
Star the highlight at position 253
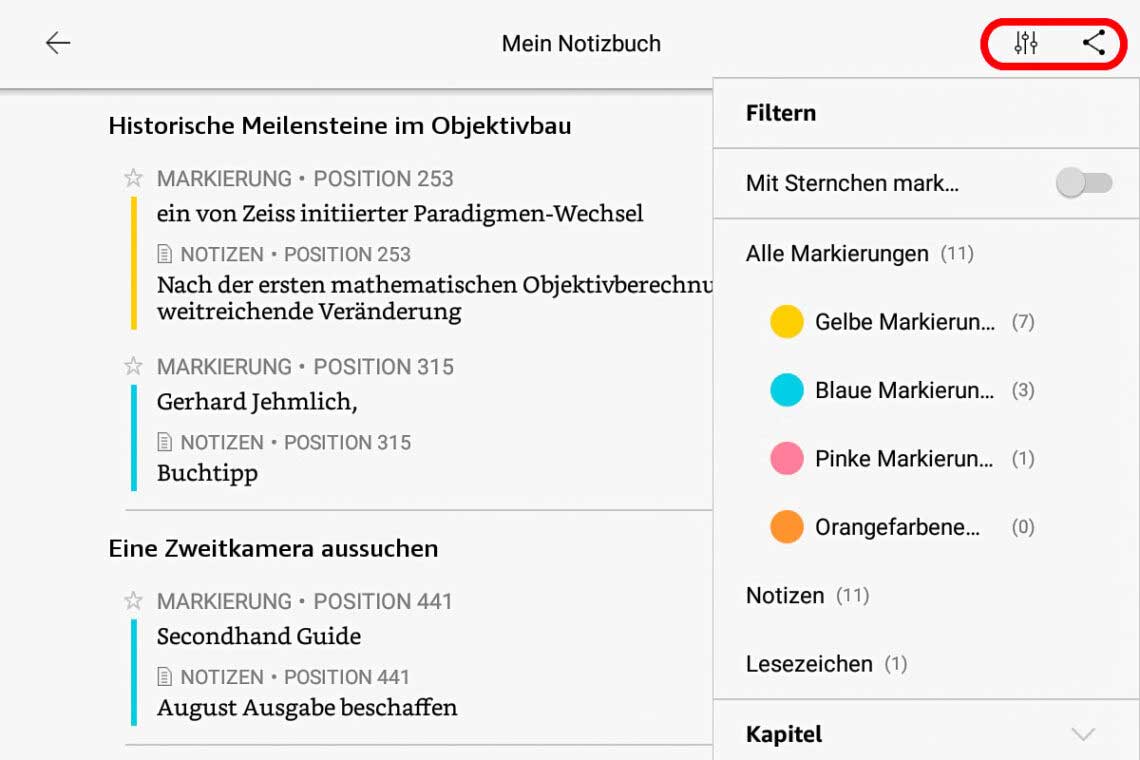(133, 179)
